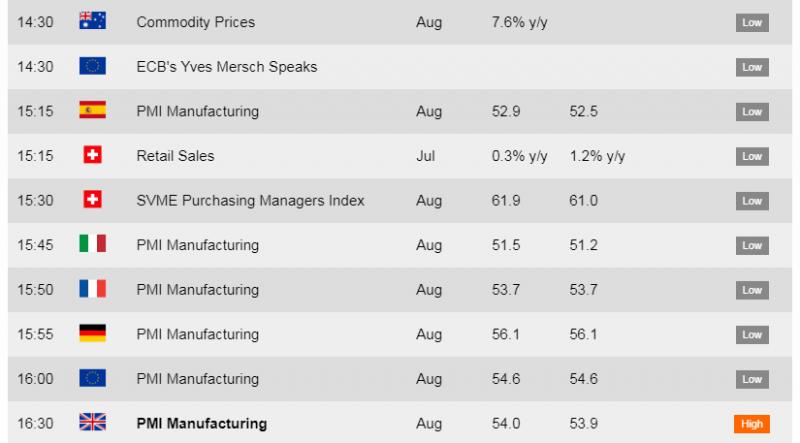Screen dimensions: 800x443
Task: Open the Commodity Prices event
Action: pyautogui.click(x=195, y=22)
